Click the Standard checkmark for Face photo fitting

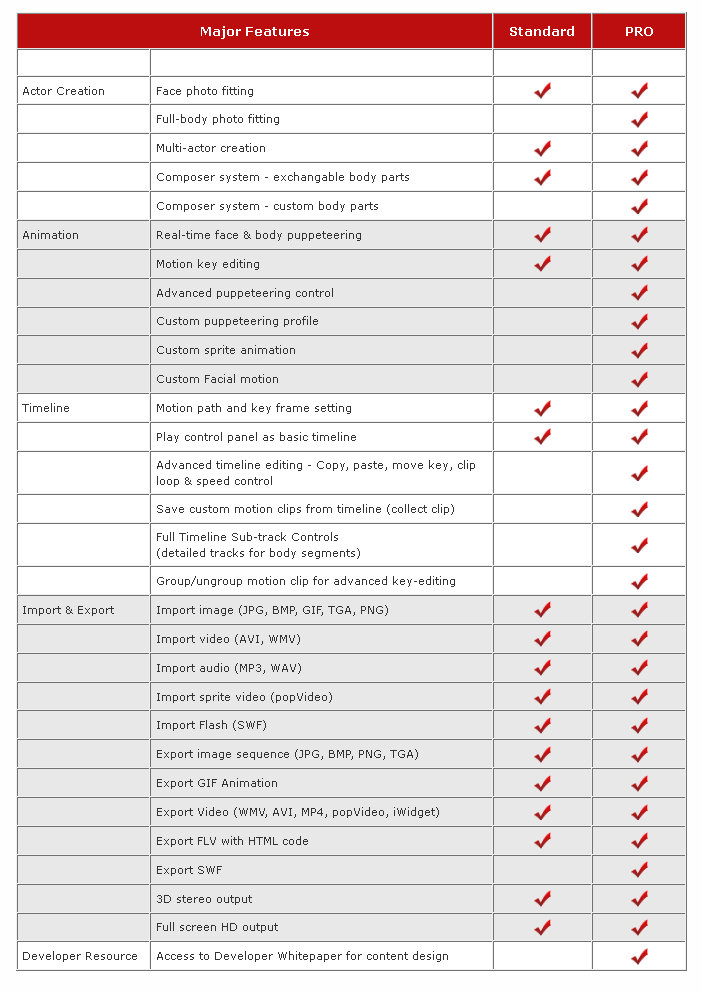tap(543, 91)
